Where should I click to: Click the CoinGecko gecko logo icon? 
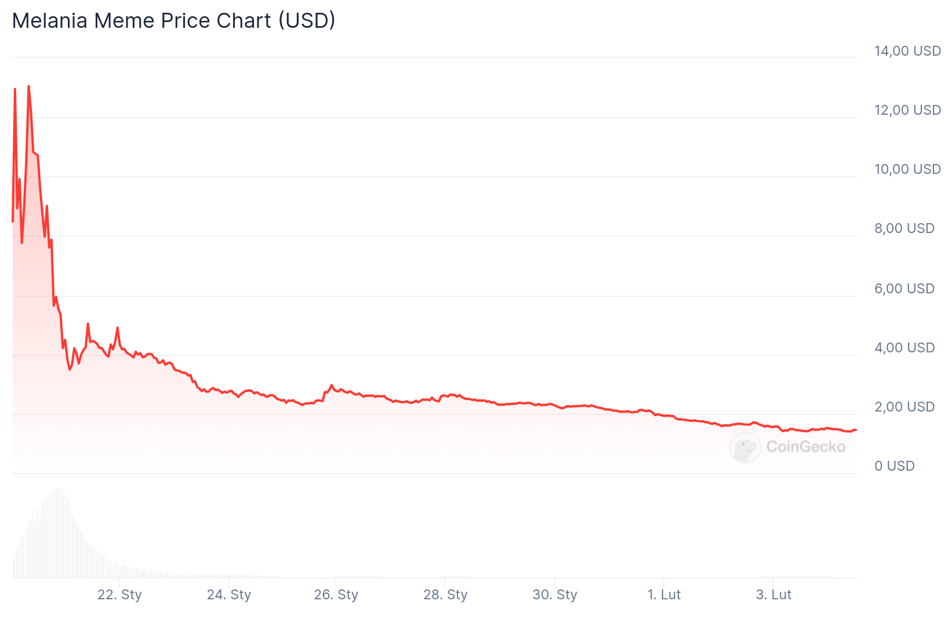point(744,447)
